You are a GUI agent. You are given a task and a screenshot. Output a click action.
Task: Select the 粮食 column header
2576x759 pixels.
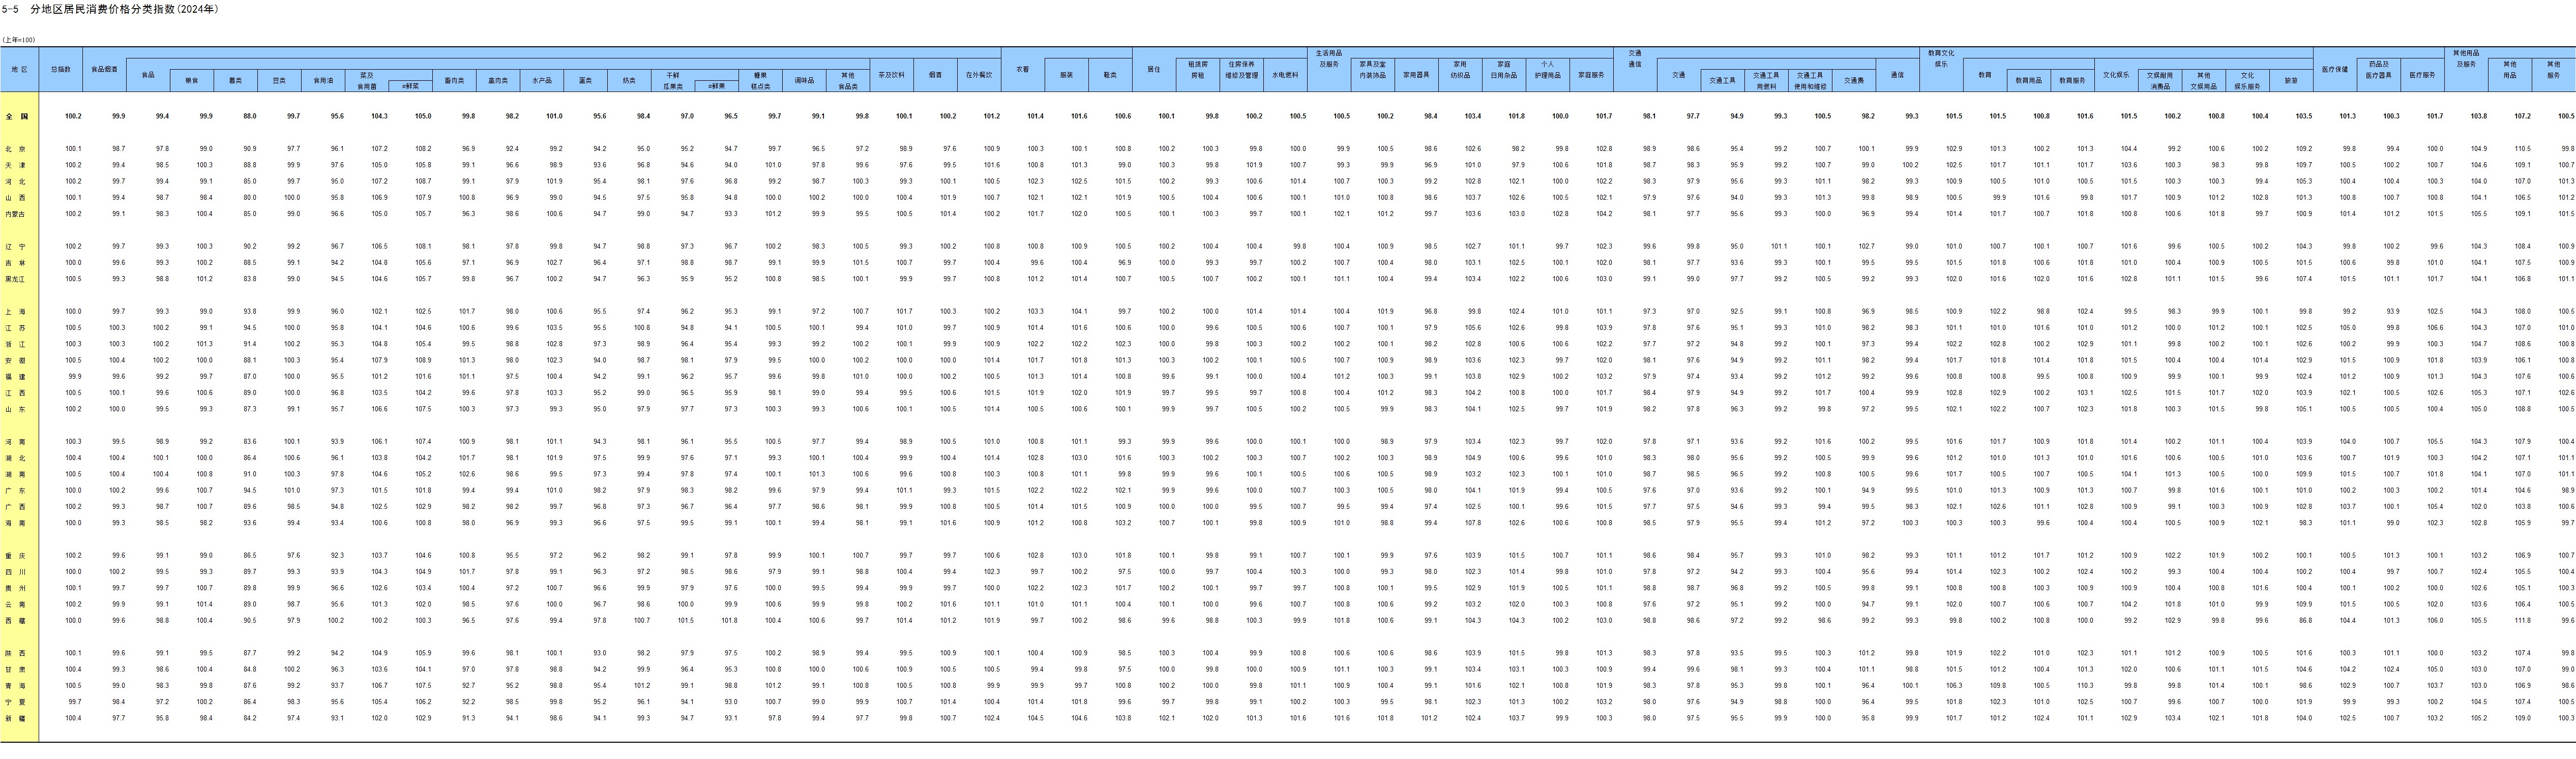pyautogui.click(x=192, y=80)
